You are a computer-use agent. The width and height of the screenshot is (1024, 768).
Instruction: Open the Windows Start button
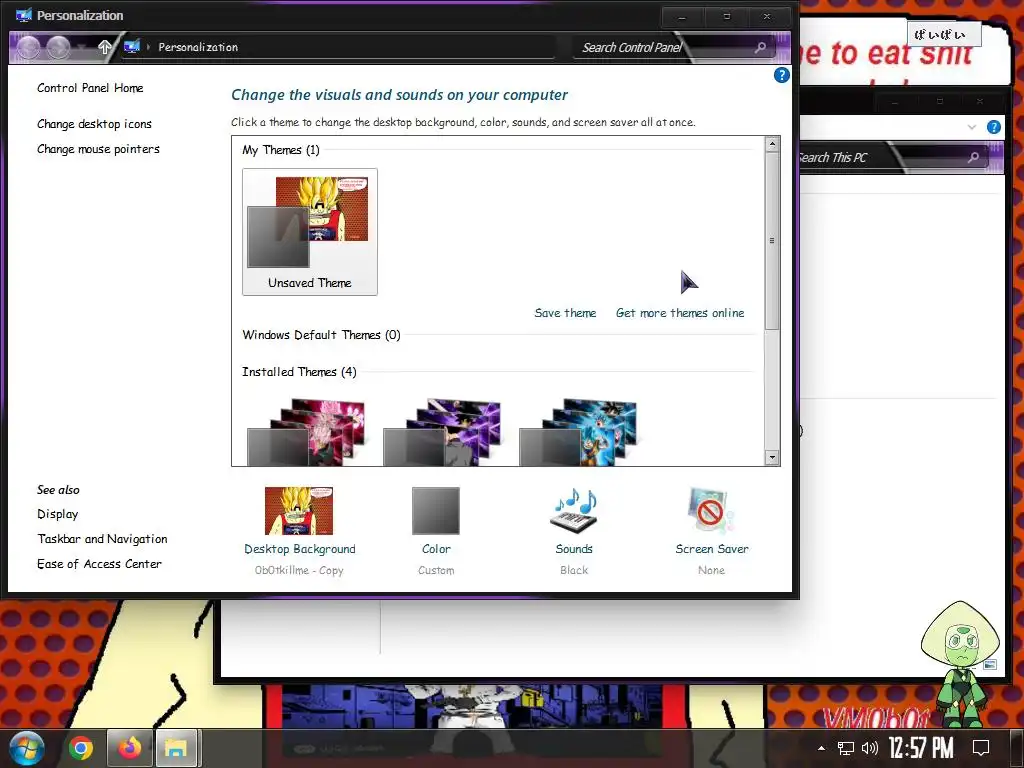pos(27,748)
